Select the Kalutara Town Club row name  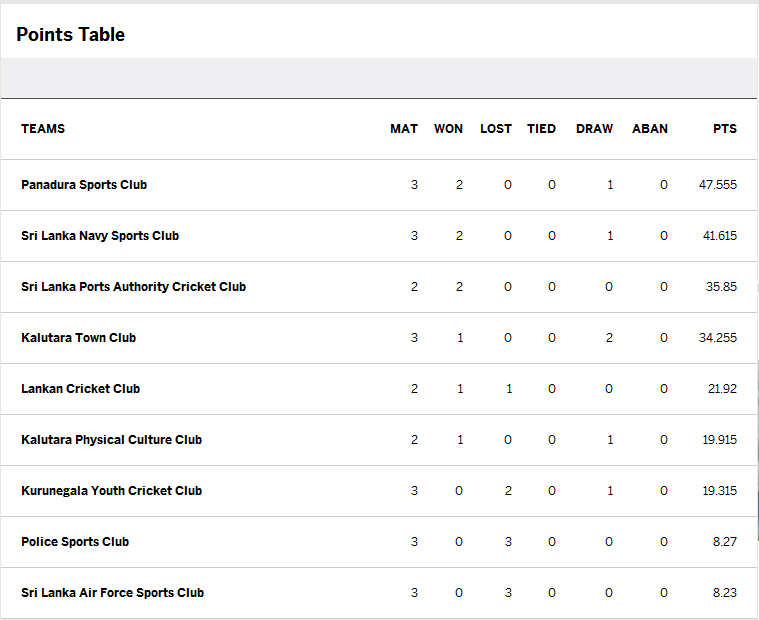pos(78,338)
